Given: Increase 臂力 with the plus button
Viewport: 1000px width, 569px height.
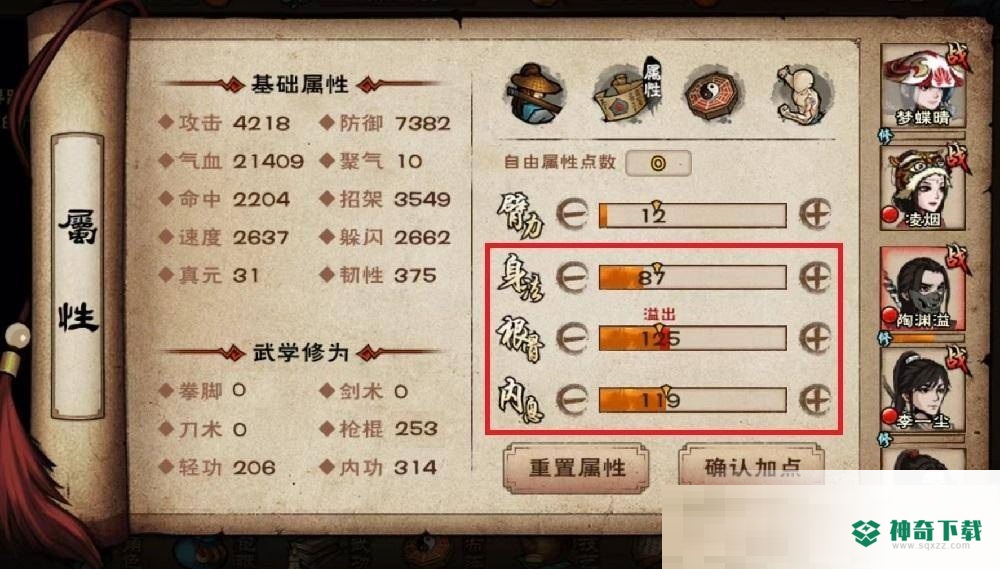Looking at the screenshot, I should point(815,214).
